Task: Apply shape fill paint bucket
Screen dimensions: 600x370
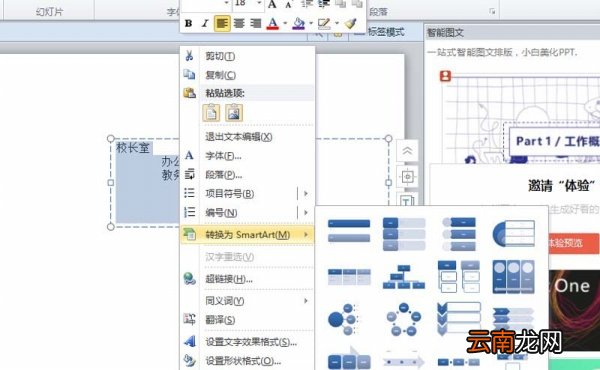Action: (x=298, y=24)
